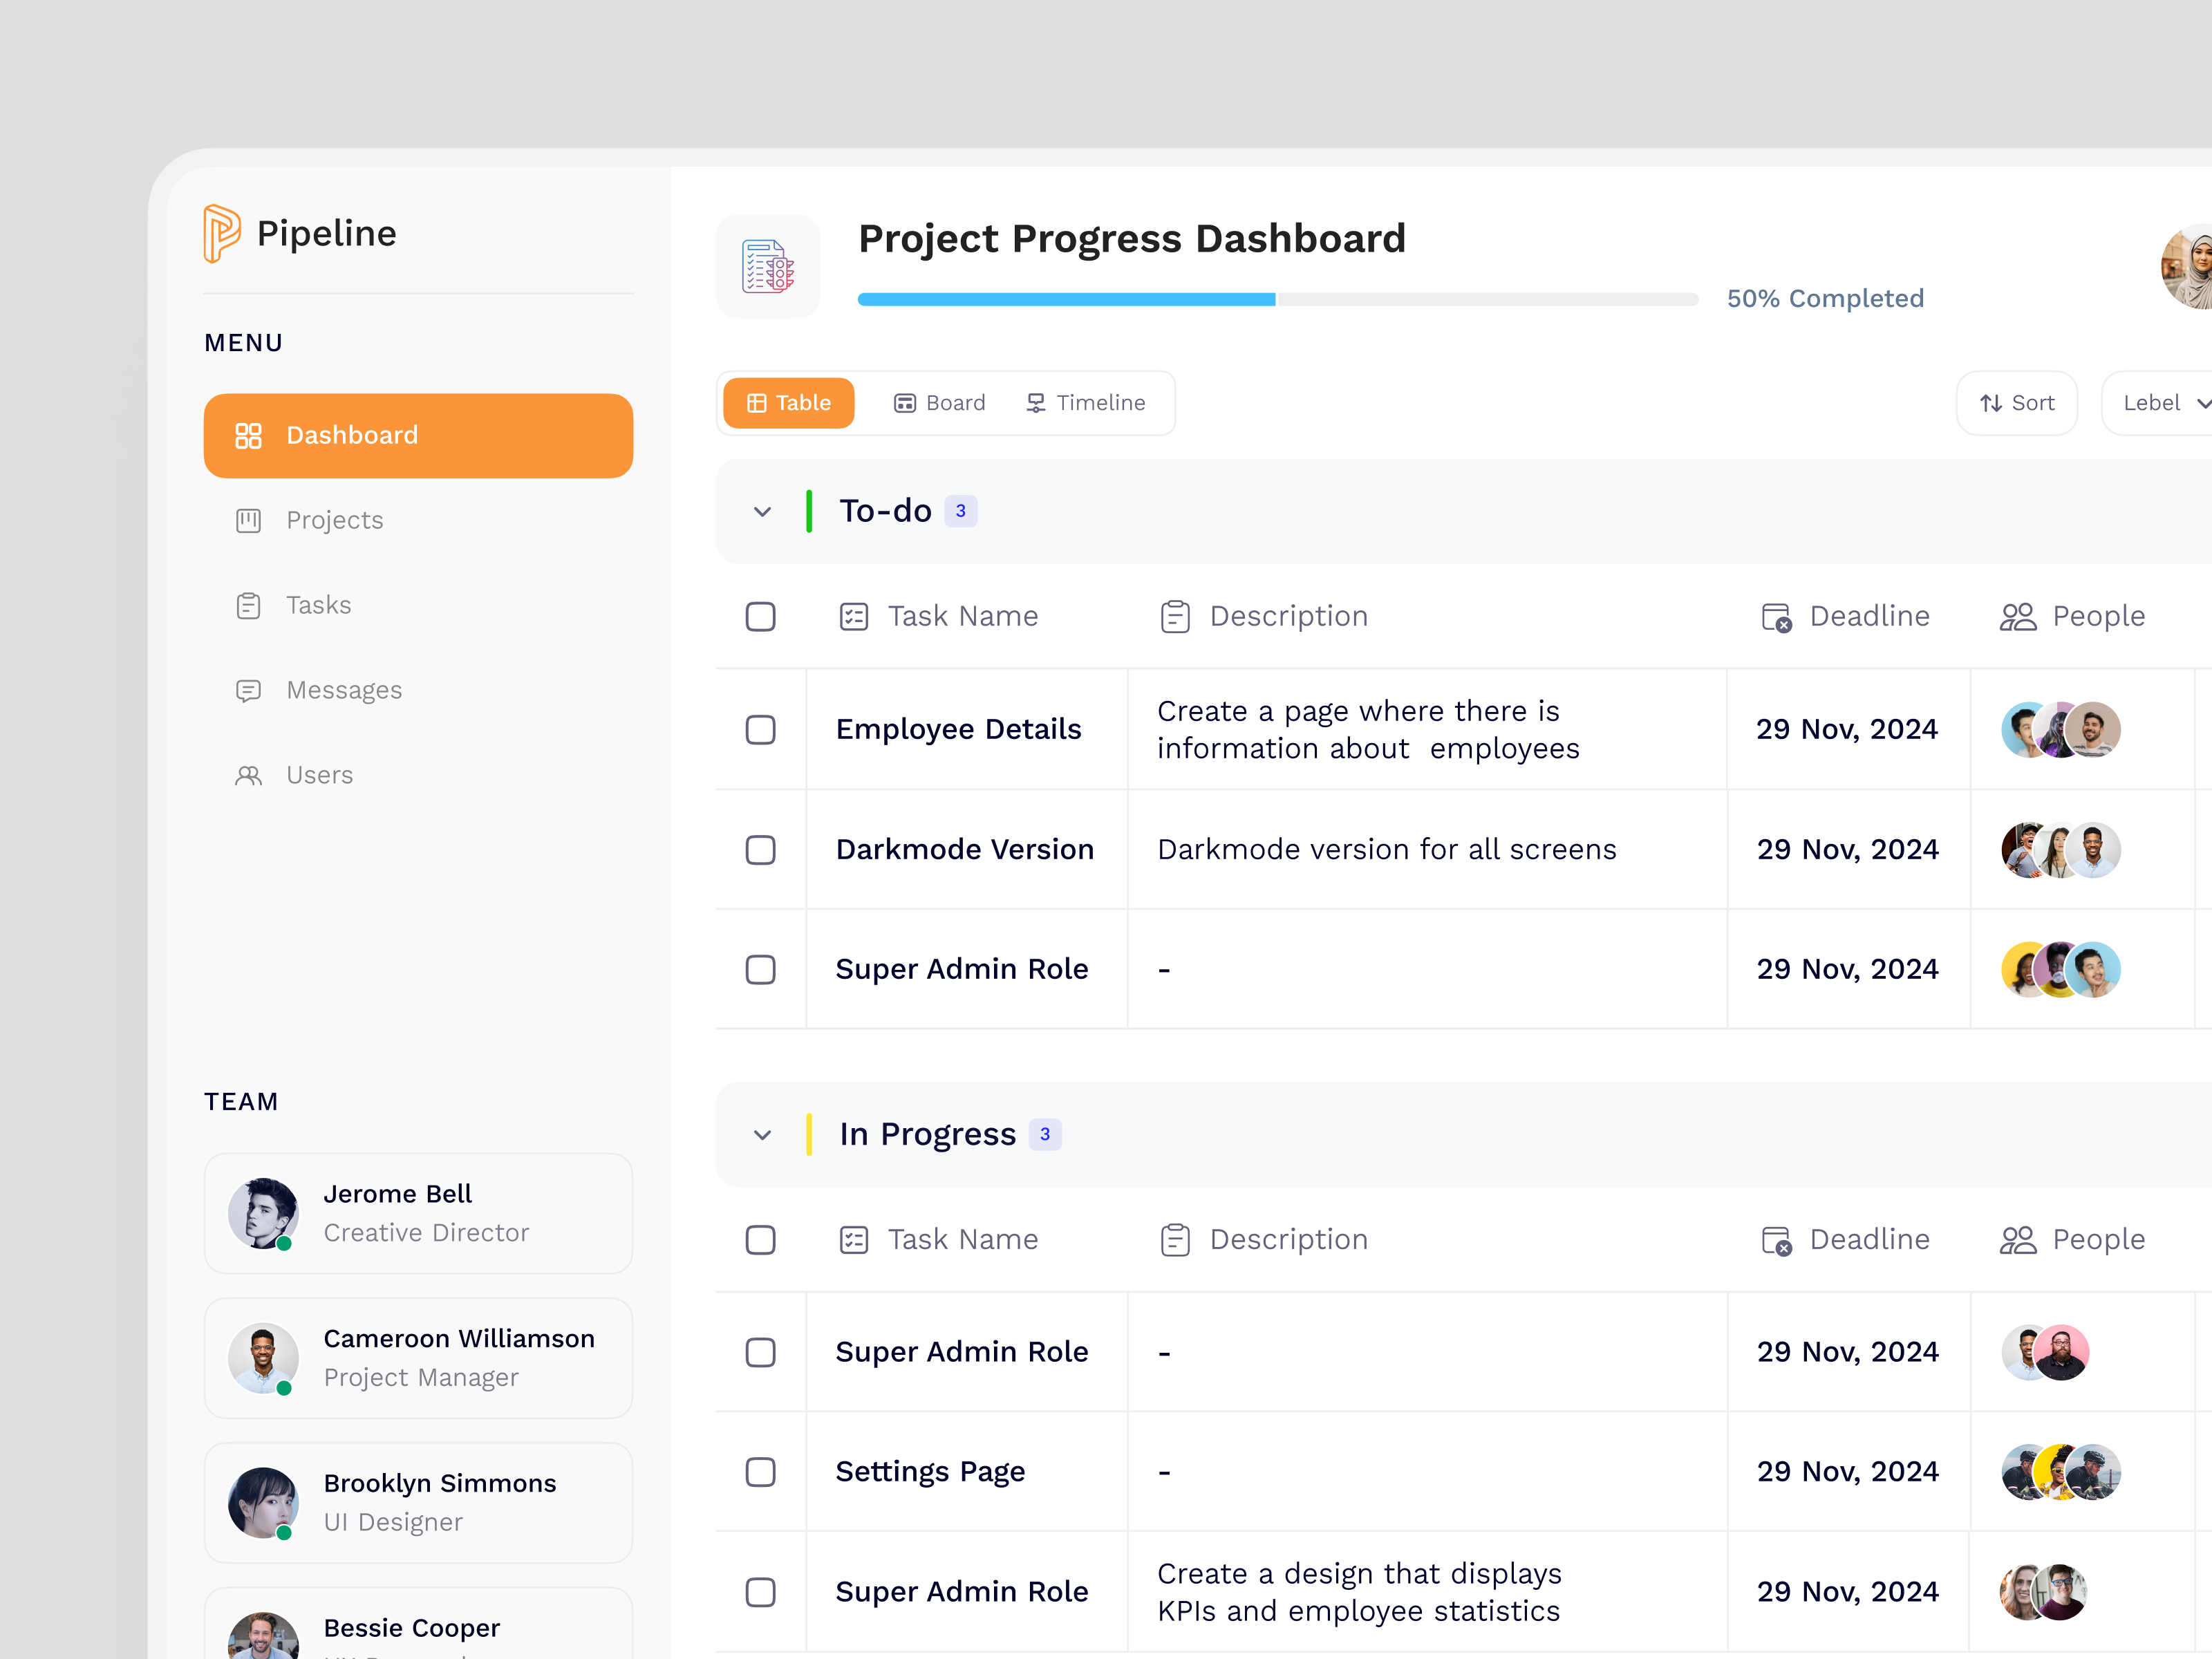Viewport: 2212px width, 1659px height.
Task: Click the Sort arrows icon
Action: (x=1990, y=402)
